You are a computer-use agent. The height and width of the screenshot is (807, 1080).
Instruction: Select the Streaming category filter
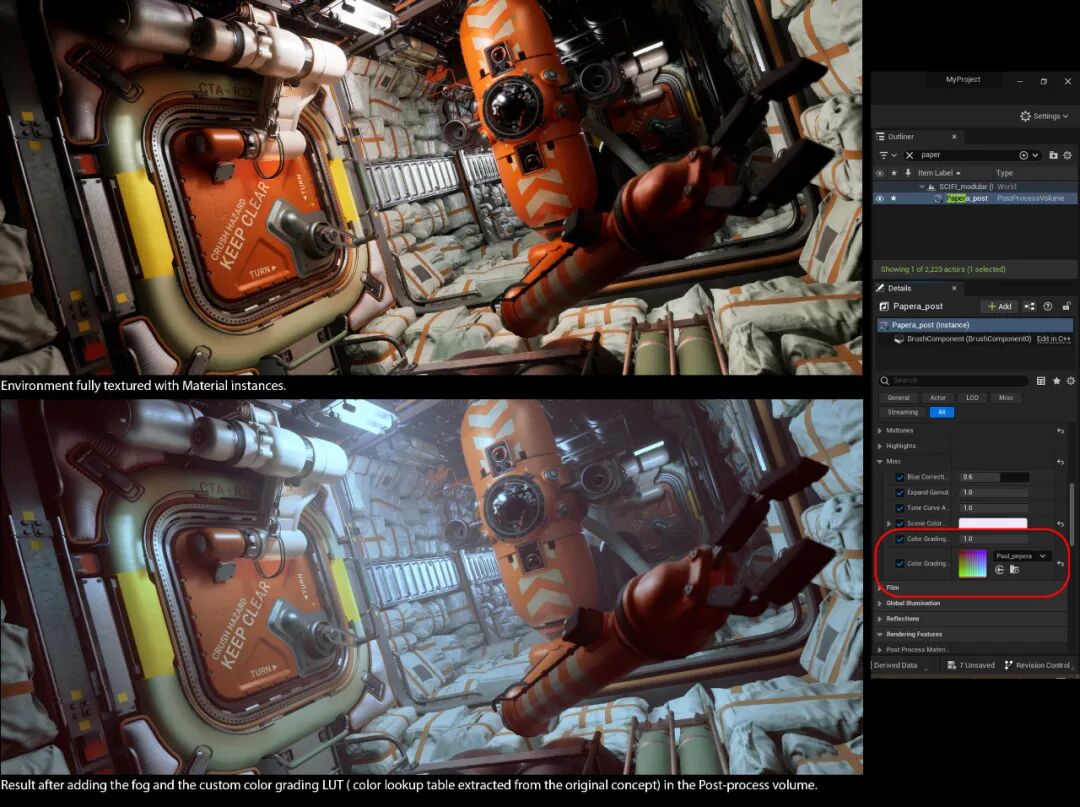point(902,412)
